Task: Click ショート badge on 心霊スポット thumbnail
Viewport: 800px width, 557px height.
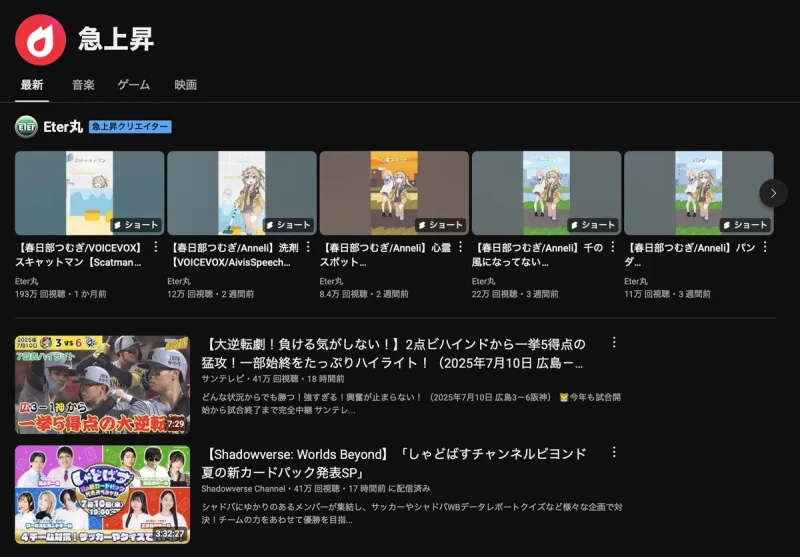Action: pyautogui.click(x=441, y=225)
